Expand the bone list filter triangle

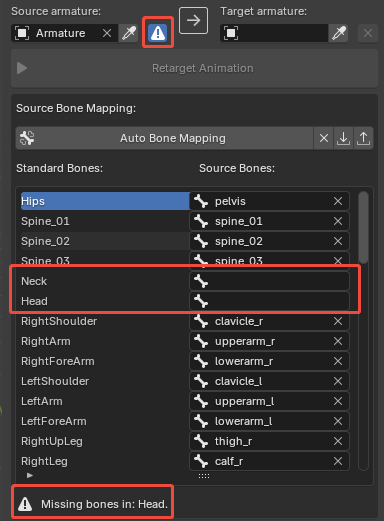30,475
